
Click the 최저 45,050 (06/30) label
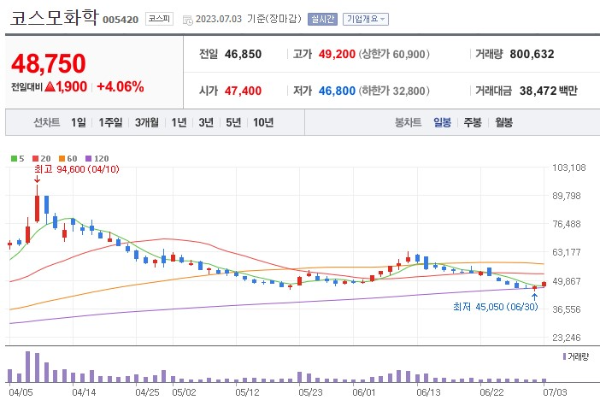pyautogui.click(x=496, y=307)
